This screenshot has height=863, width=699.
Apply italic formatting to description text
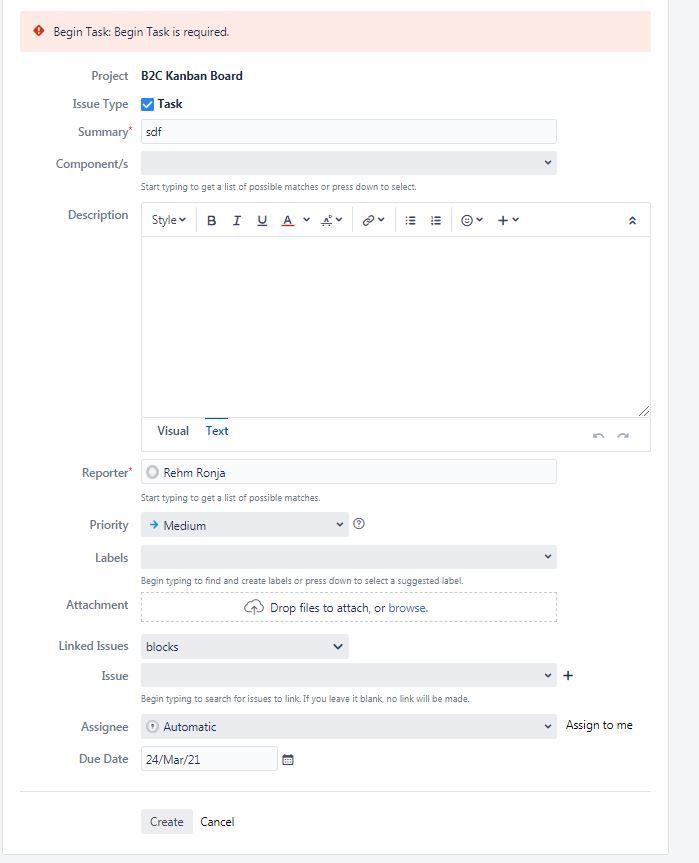coord(236,220)
